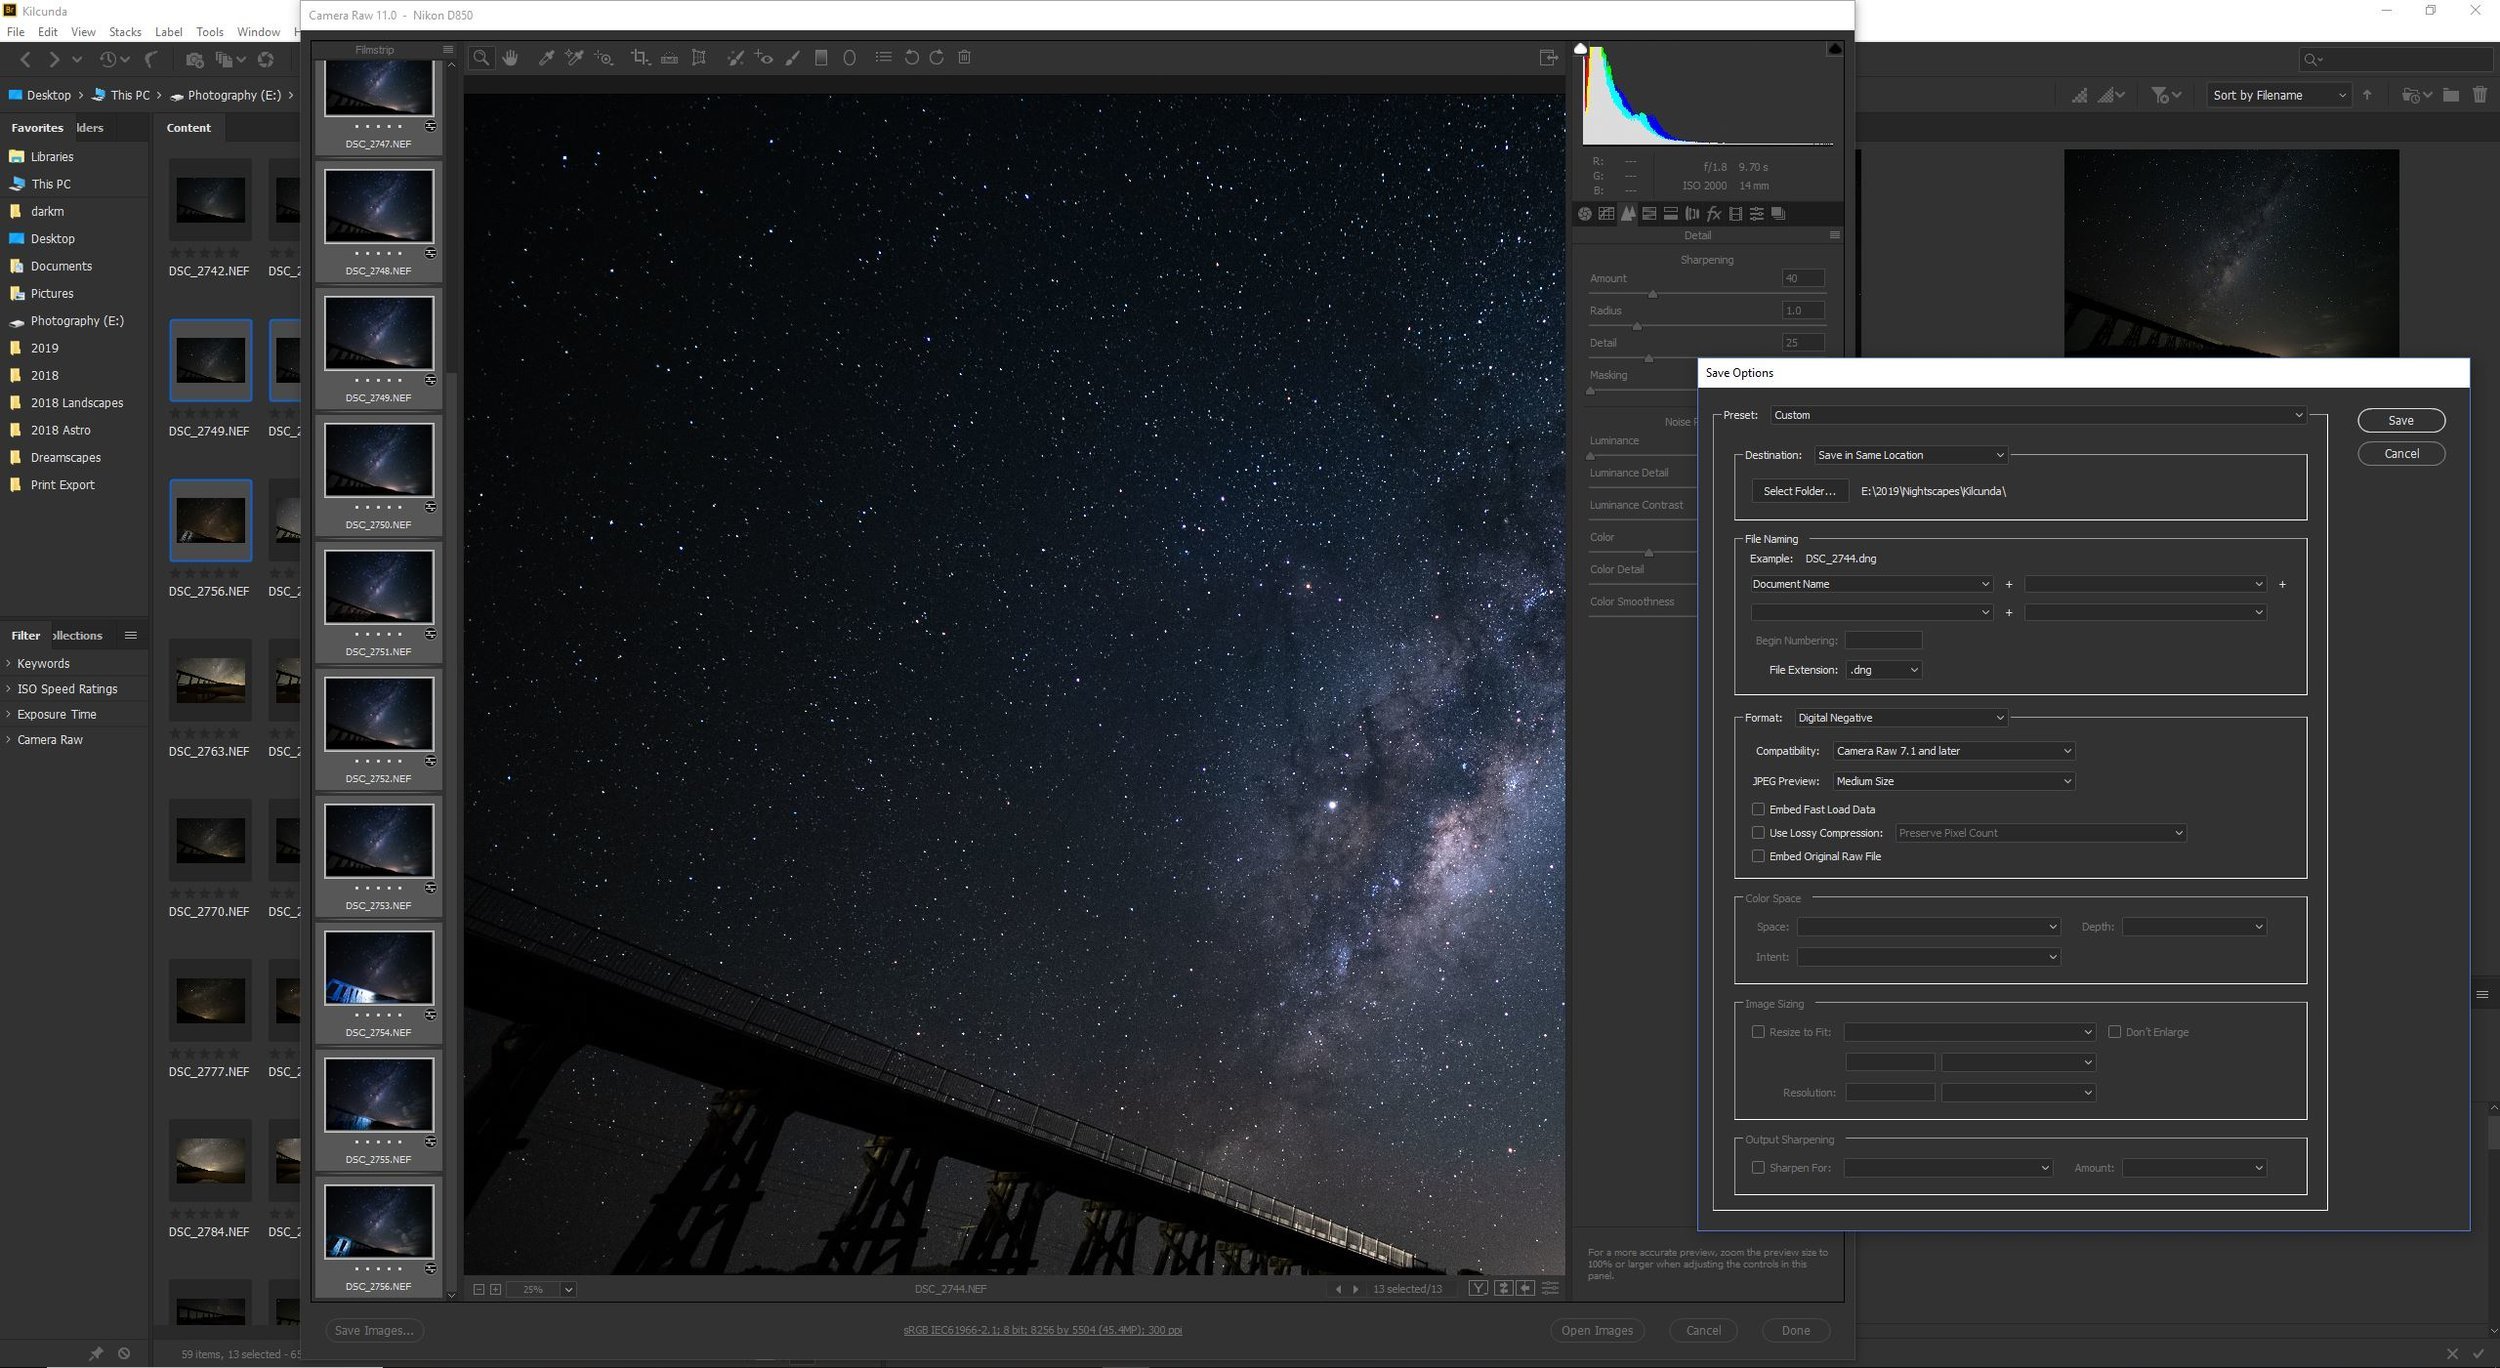Select the Color Sampler tool
Viewport: 2500px width, 1368px height.
[x=574, y=58]
